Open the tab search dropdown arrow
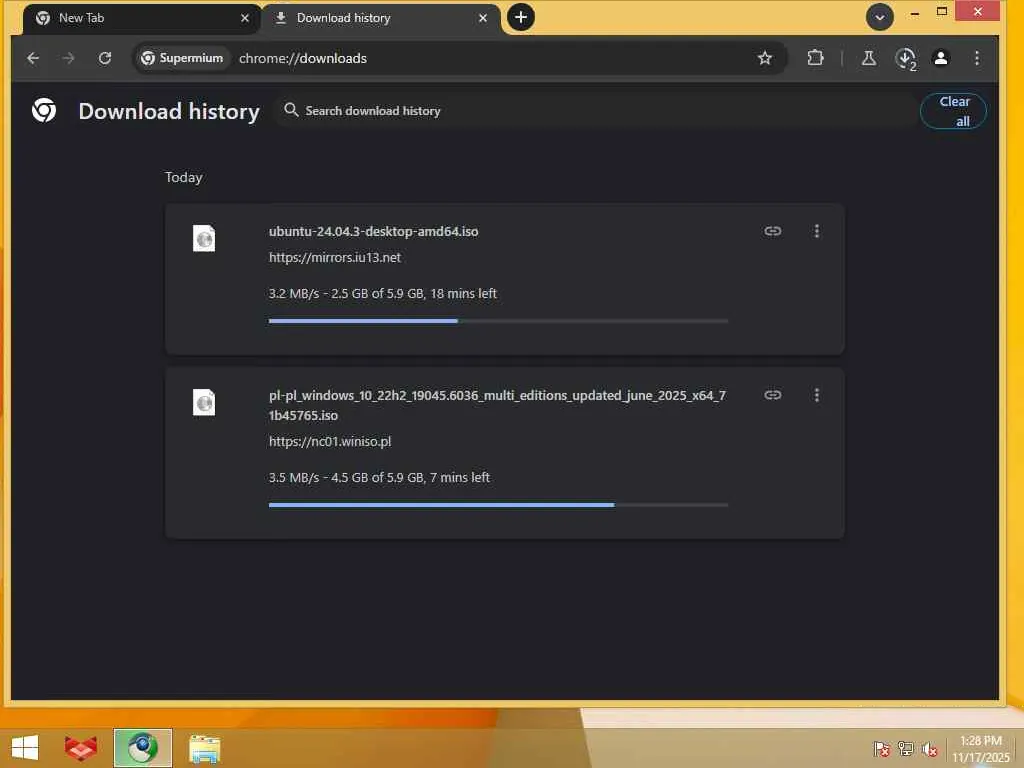Image resolution: width=1024 pixels, height=768 pixels. [x=880, y=17]
